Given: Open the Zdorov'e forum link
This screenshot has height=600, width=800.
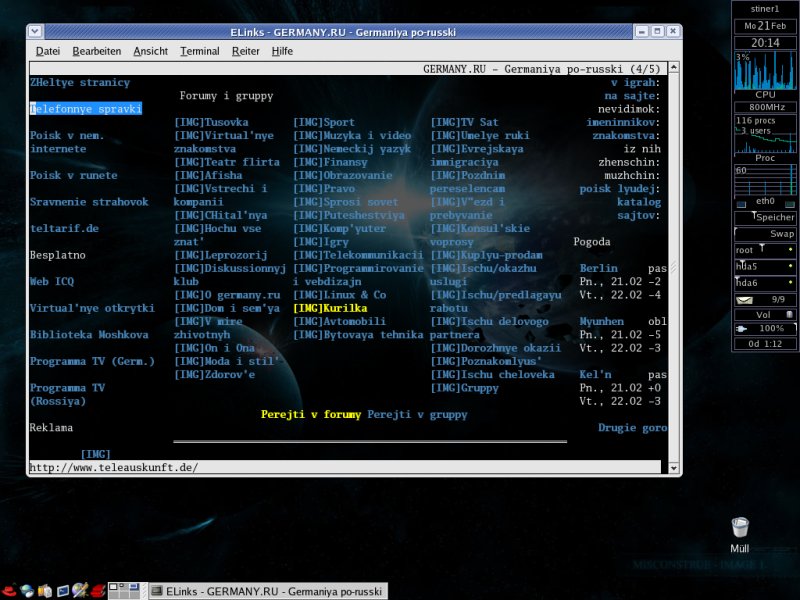Looking at the screenshot, I should (x=214, y=374).
